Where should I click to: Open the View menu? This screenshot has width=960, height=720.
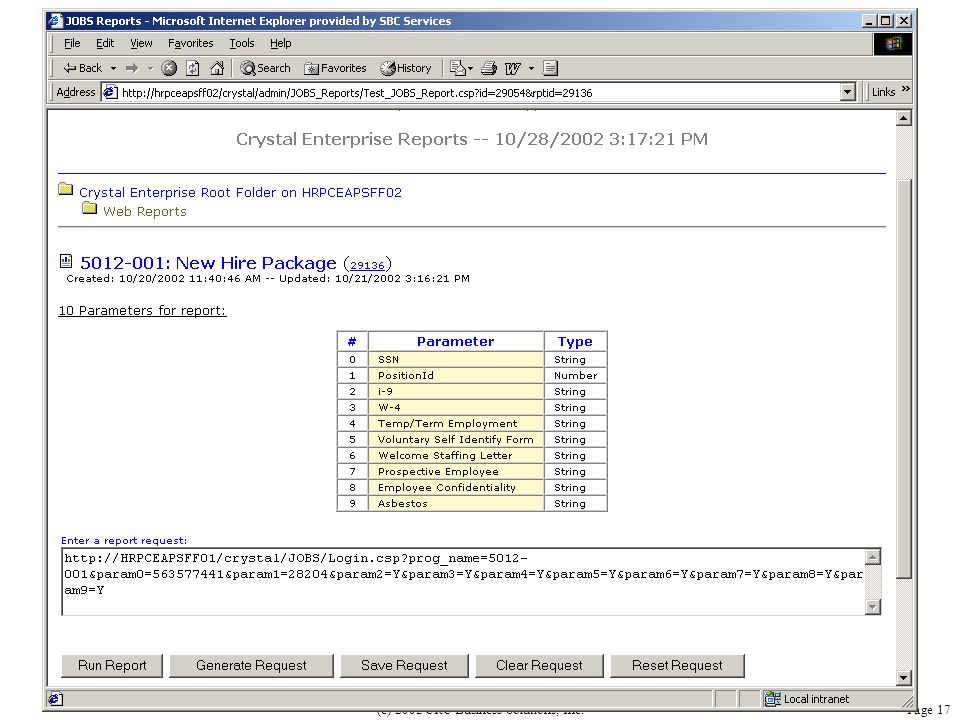pyautogui.click(x=141, y=43)
